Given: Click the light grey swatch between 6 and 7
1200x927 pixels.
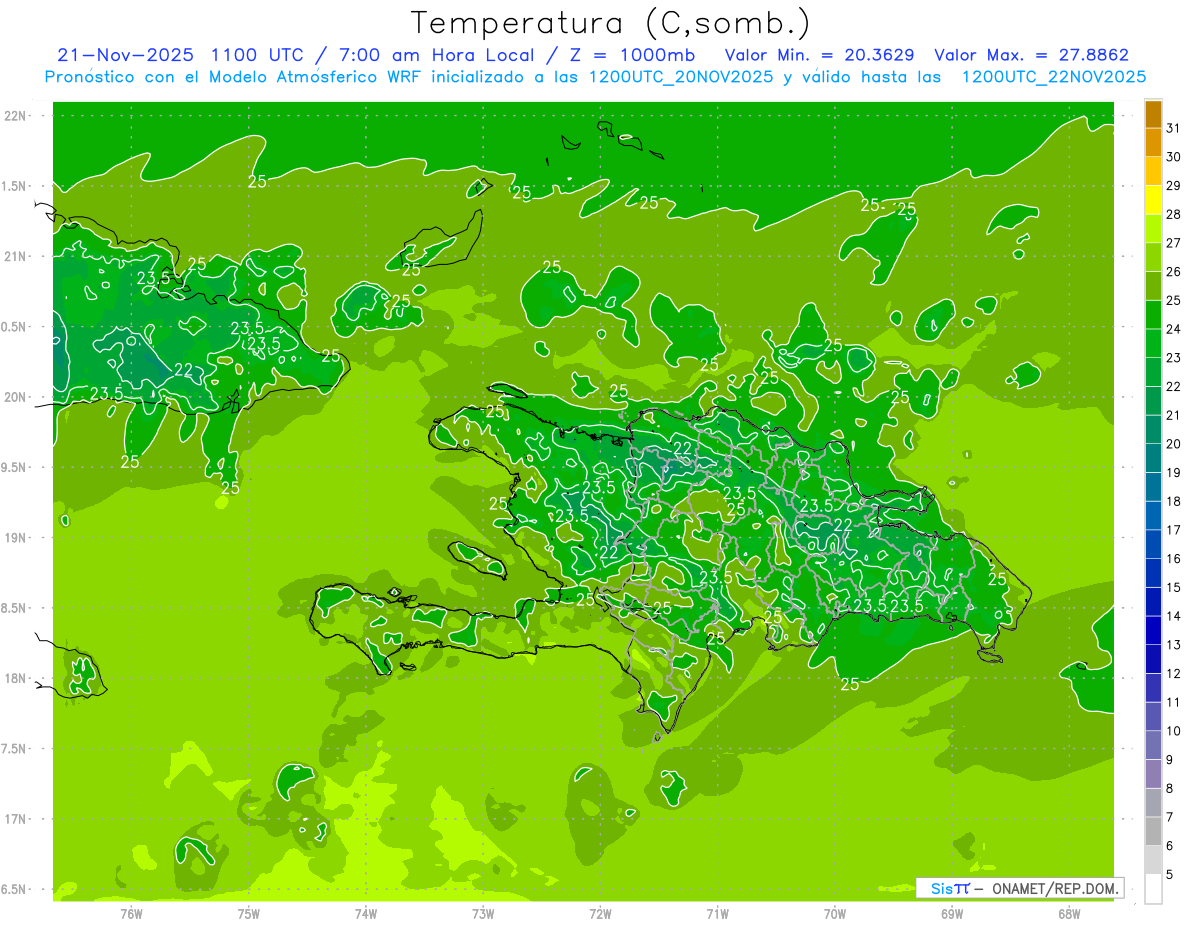Looking at the screenshot, I should click(1153, 831).
